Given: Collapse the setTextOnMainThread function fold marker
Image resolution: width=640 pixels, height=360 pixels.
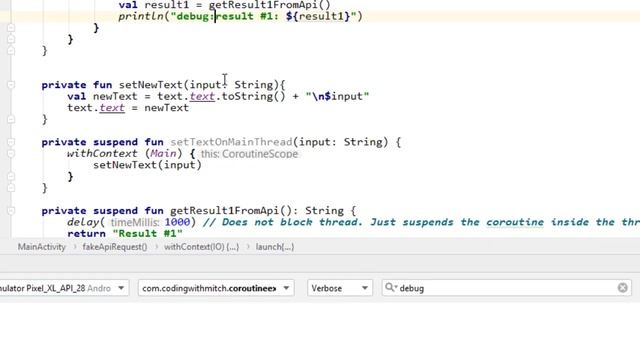Looking at the screenshot, I should click(x=11, y=142).
